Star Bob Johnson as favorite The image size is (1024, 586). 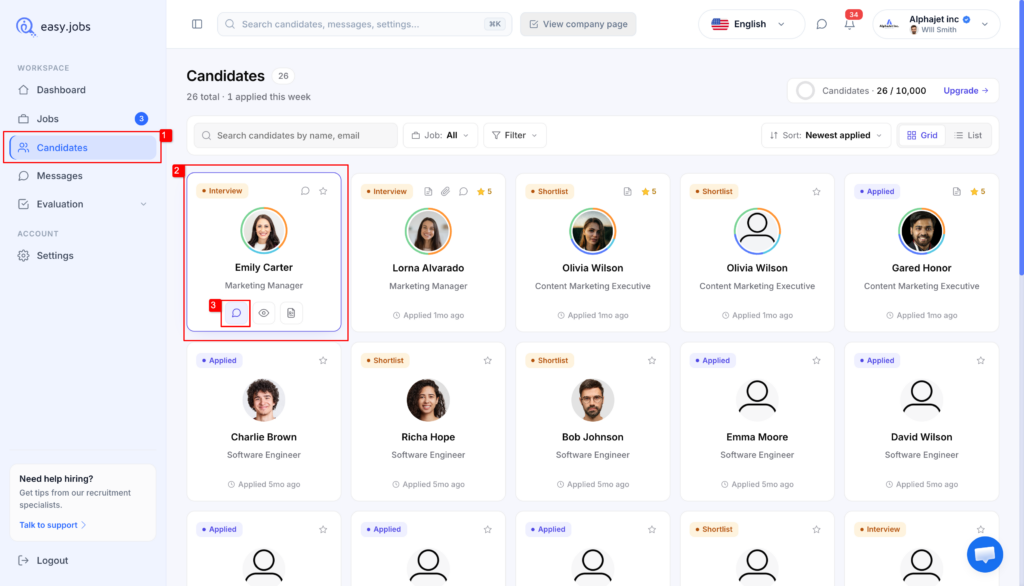point(652,361)
